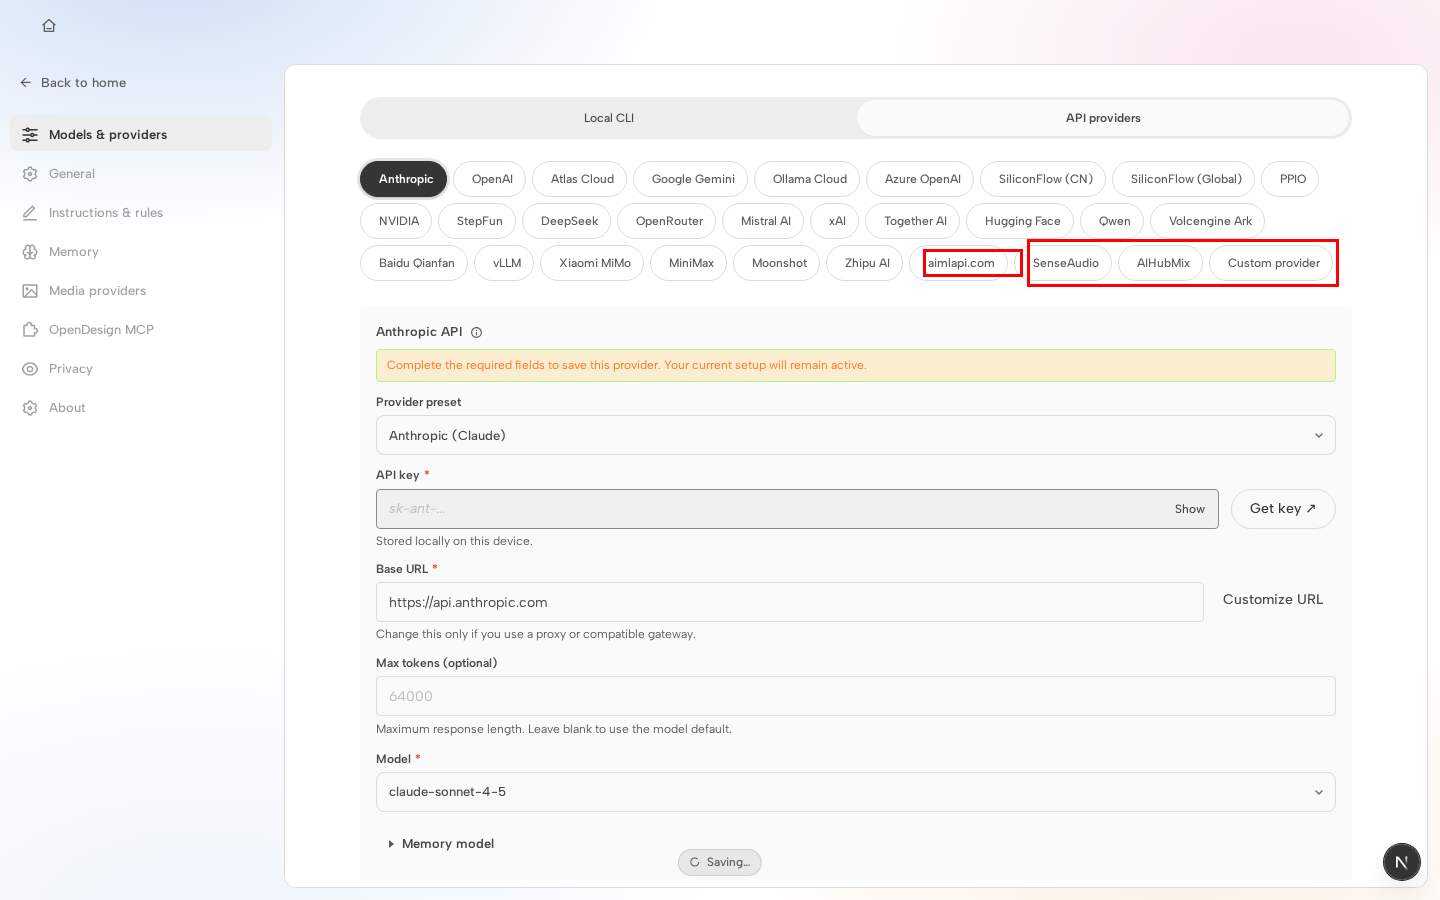1440x900 pixels.
Task: Click the Base URL input field
Action: tap(789, 602)
